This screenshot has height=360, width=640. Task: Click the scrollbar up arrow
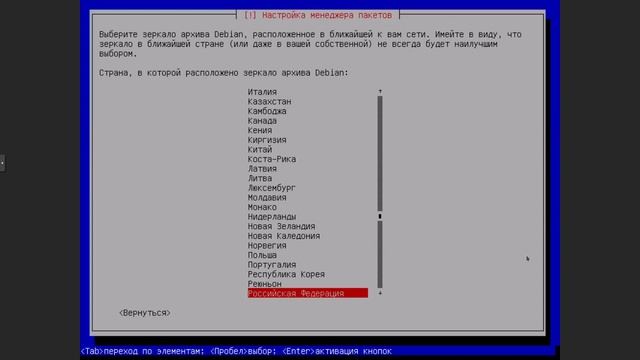coord(380,91)
